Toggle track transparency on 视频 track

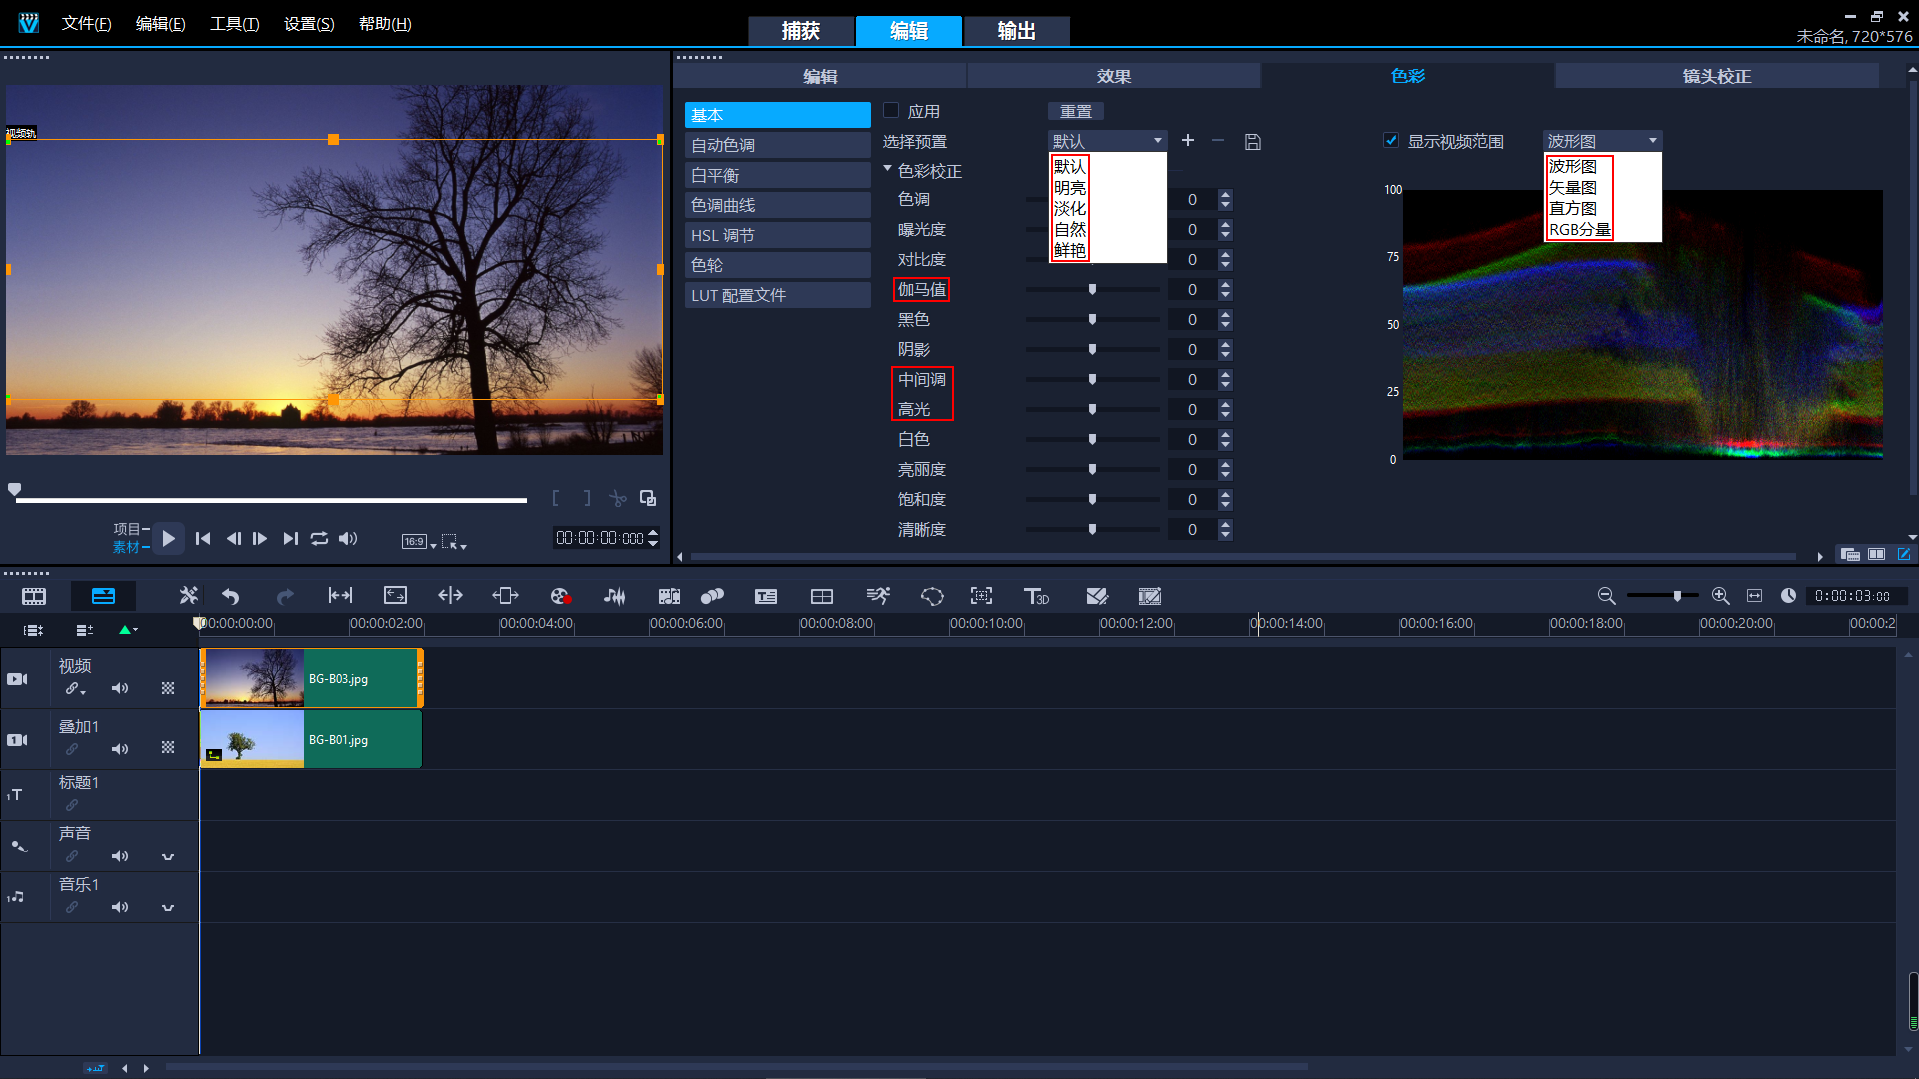[x=168, y=688]
